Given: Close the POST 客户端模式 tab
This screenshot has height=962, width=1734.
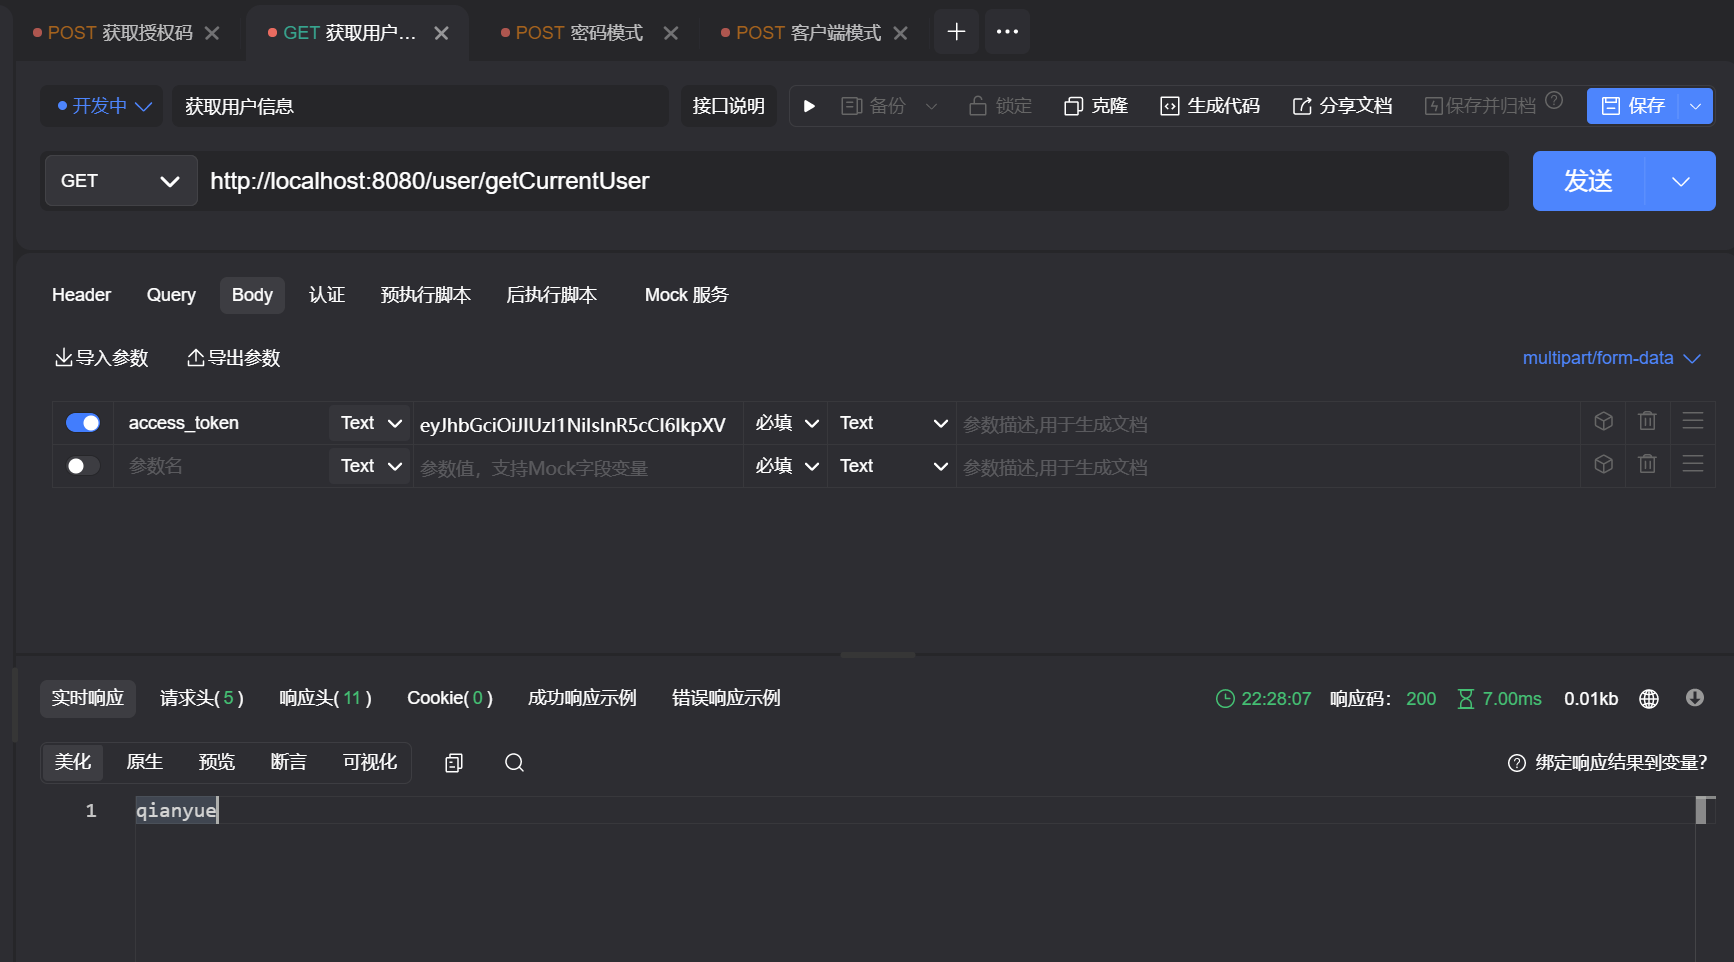Looking at the screenshot, I should tap(900, 33).
